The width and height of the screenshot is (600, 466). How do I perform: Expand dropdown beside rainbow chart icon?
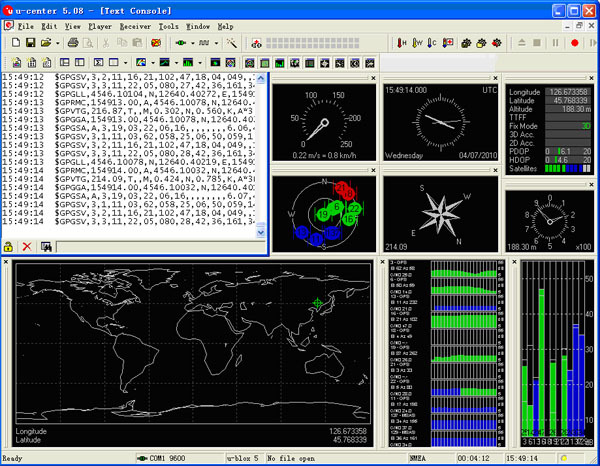pyautogui.click(x=153, y=62)
